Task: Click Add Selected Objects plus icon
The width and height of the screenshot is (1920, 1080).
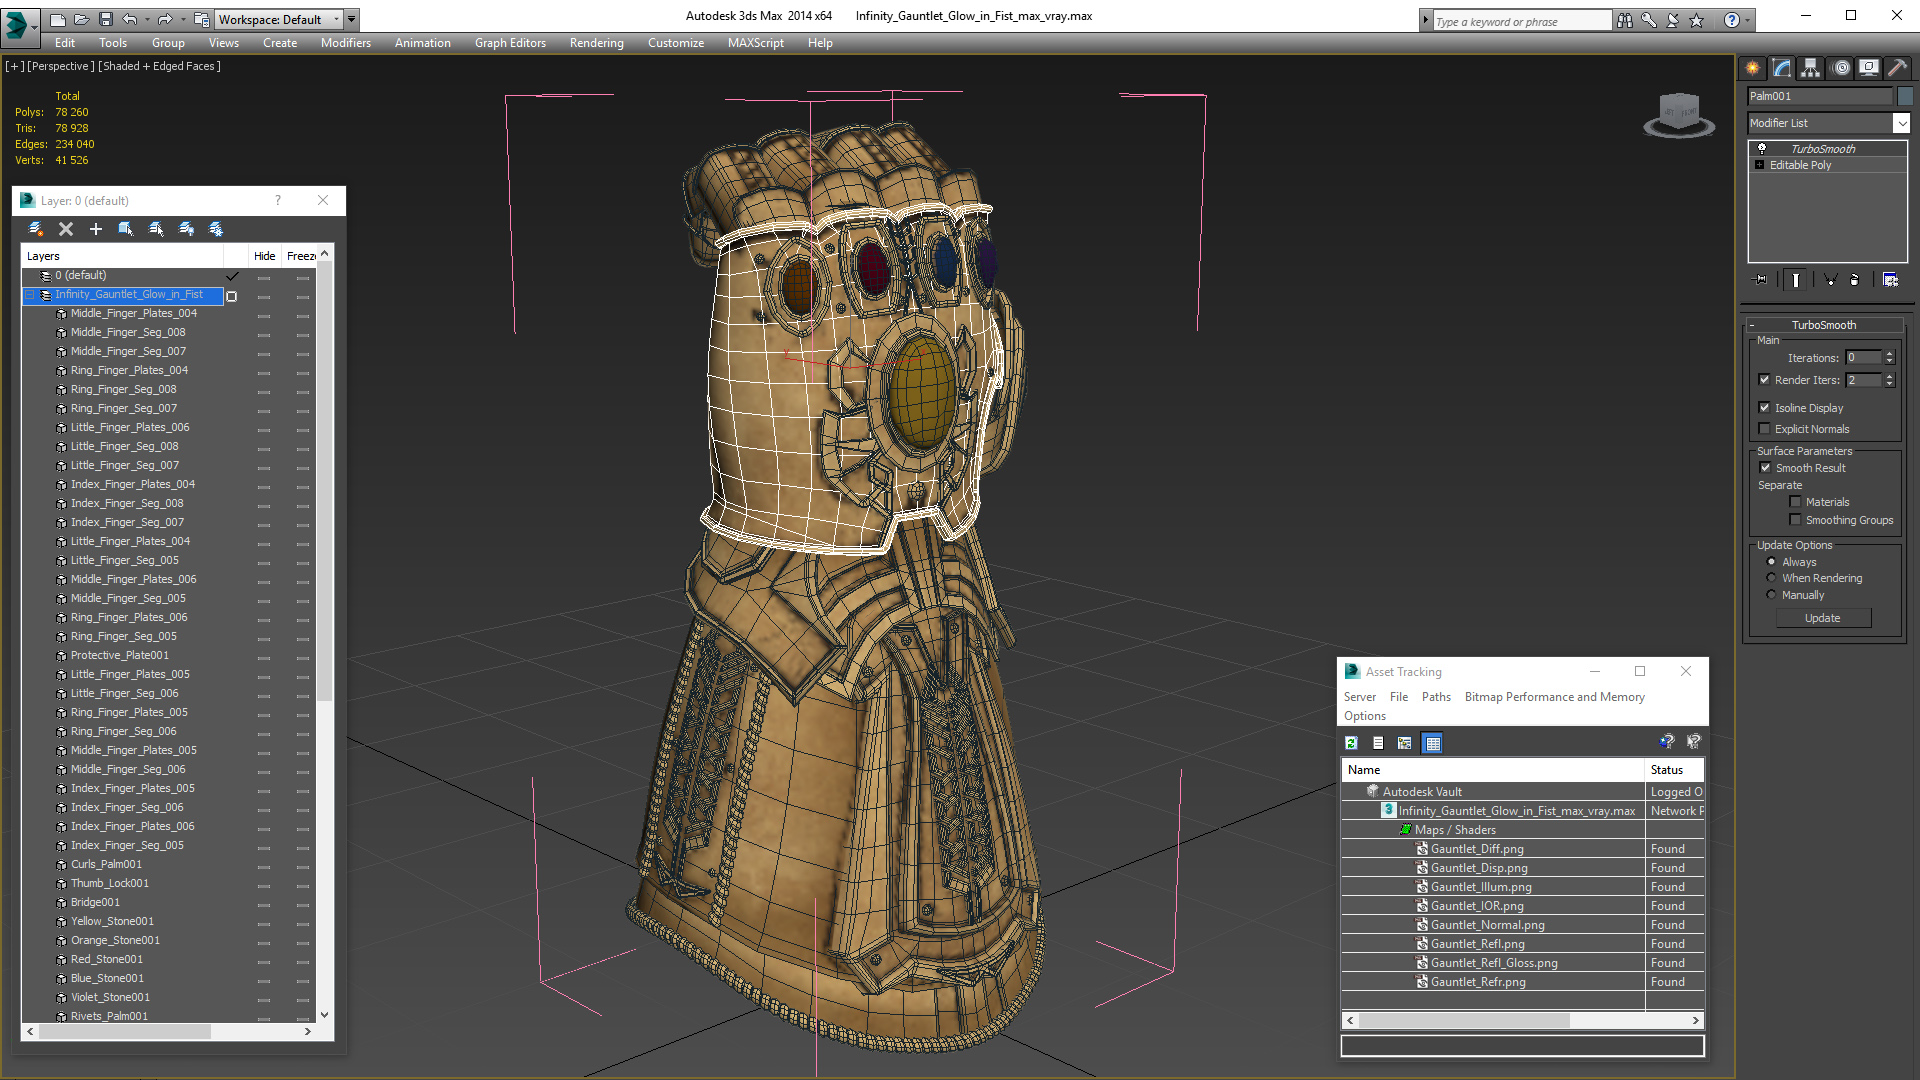Action: [x=96, y=229]
